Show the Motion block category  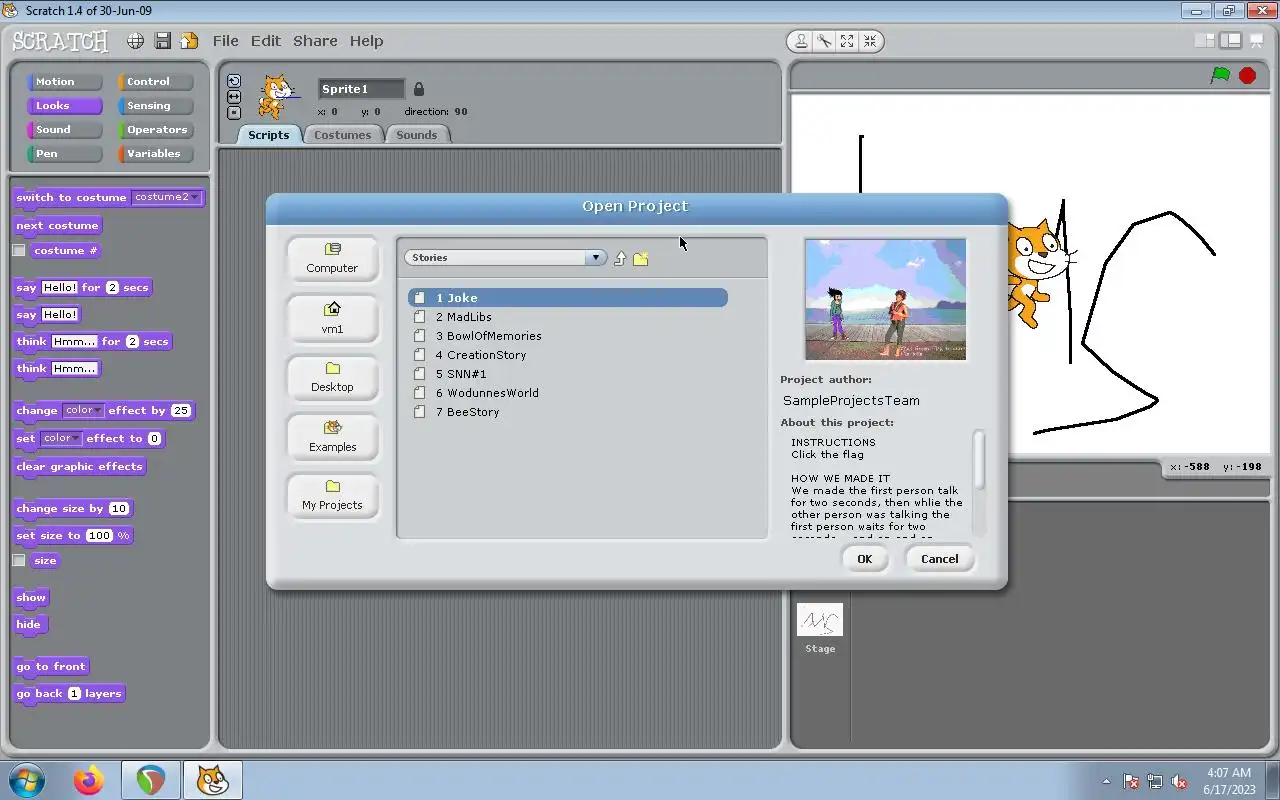(65, 82)
